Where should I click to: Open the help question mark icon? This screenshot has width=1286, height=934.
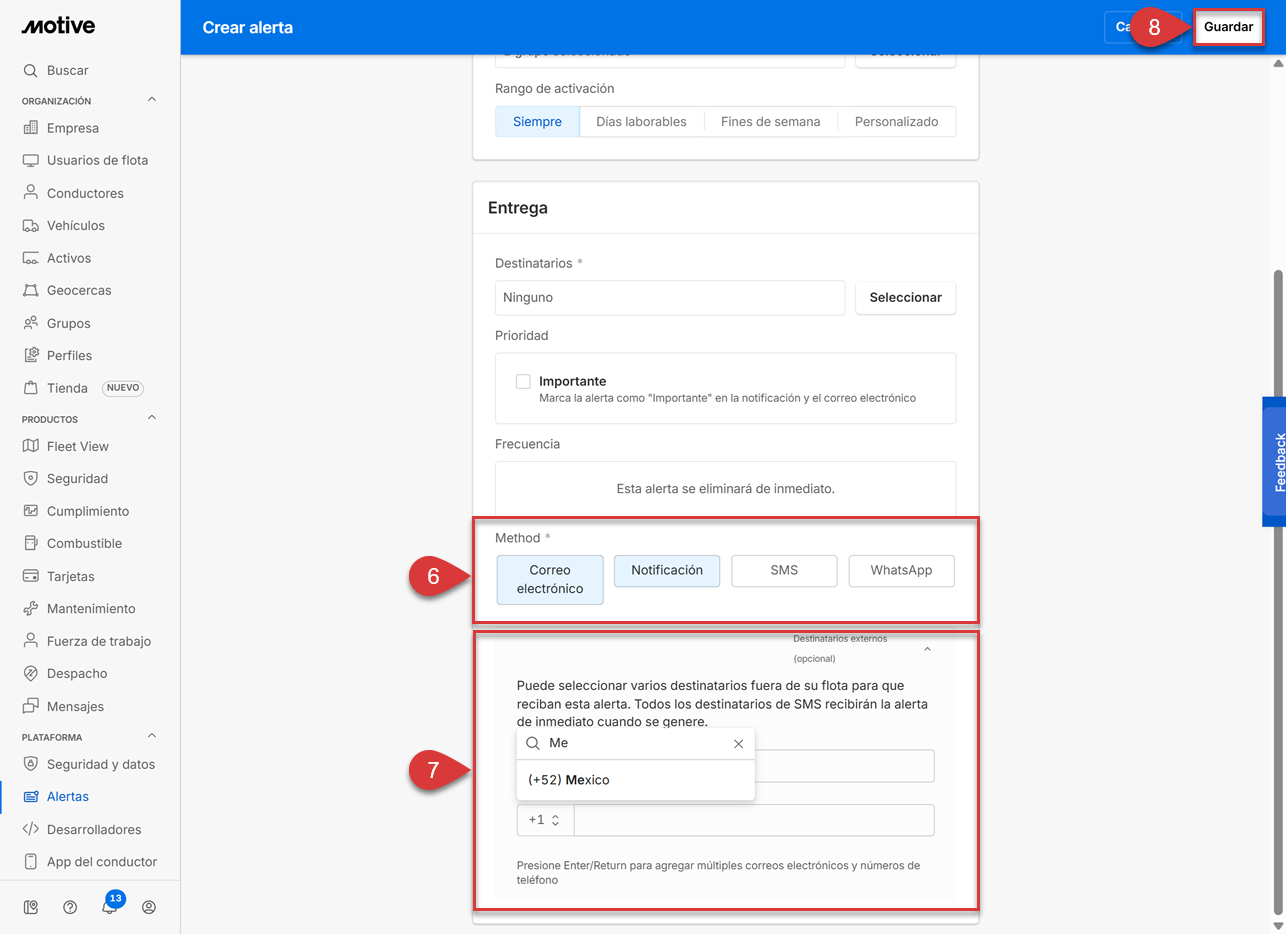pos(70,907)
